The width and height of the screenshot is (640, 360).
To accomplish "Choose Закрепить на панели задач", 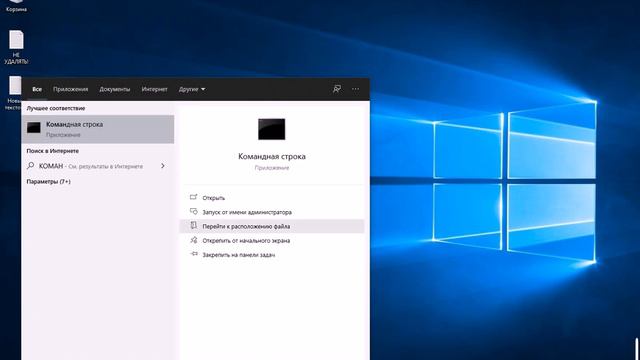I will [272, 255].
